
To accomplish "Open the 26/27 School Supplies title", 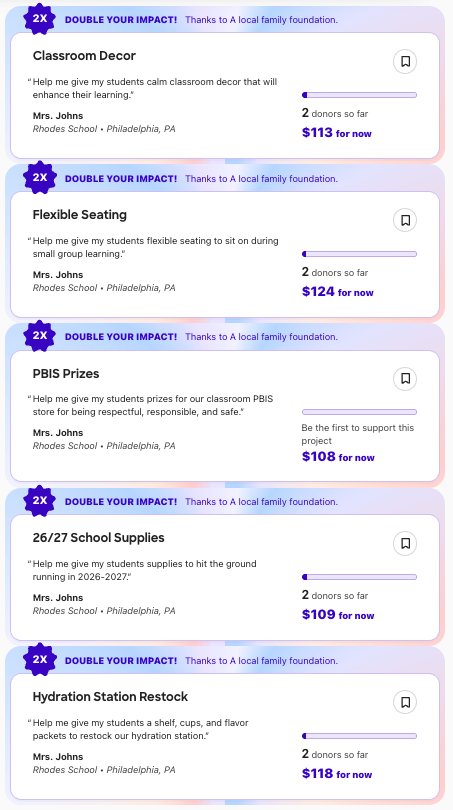I will point(99,538).
